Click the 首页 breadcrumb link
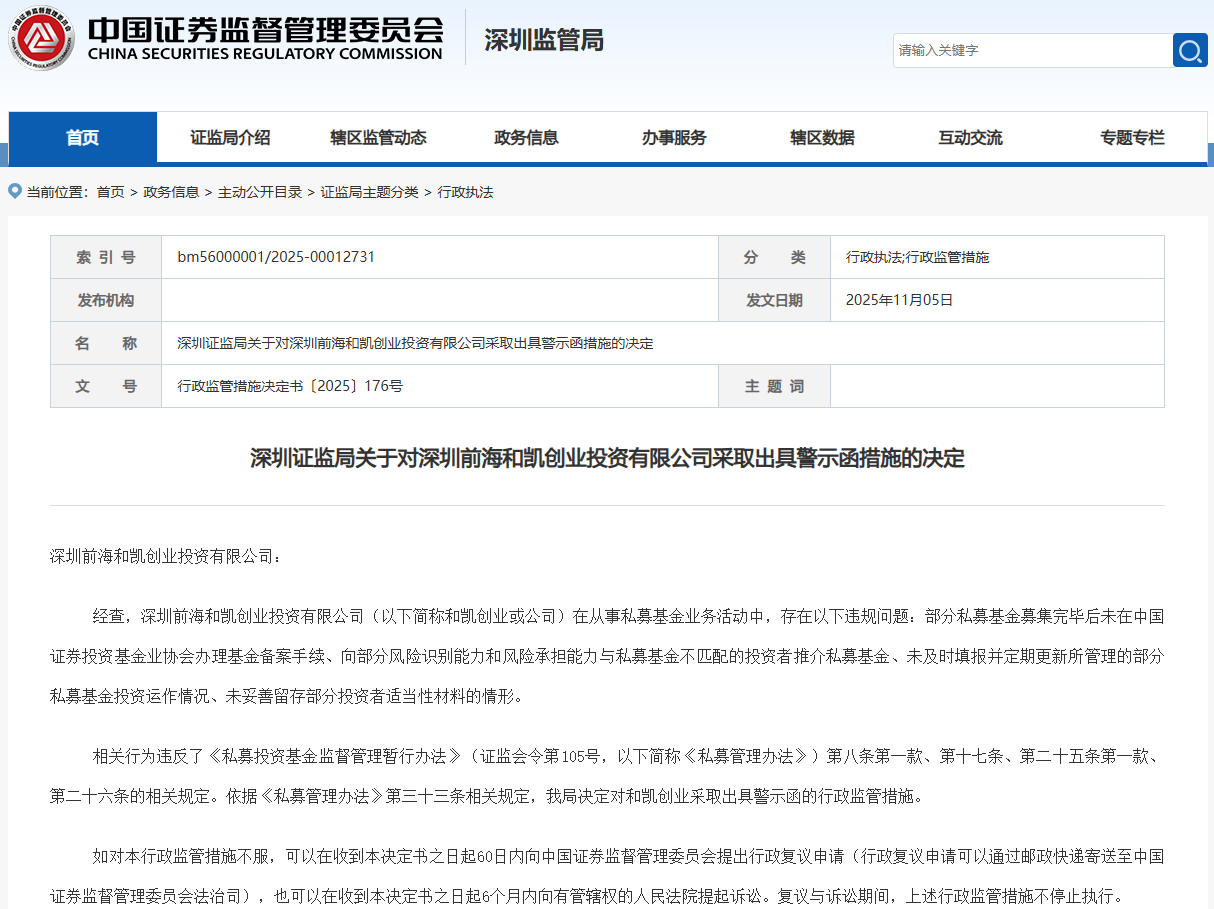 tap(110, 192)
